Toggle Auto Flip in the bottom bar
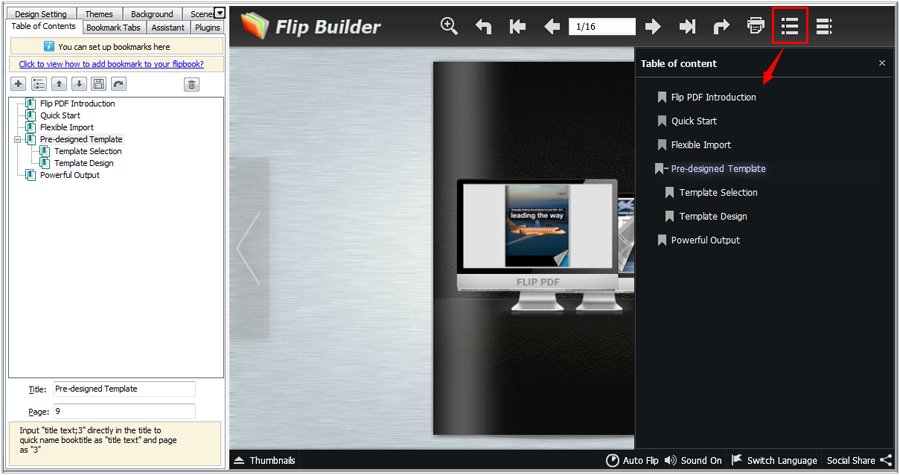 pos(633,460)
